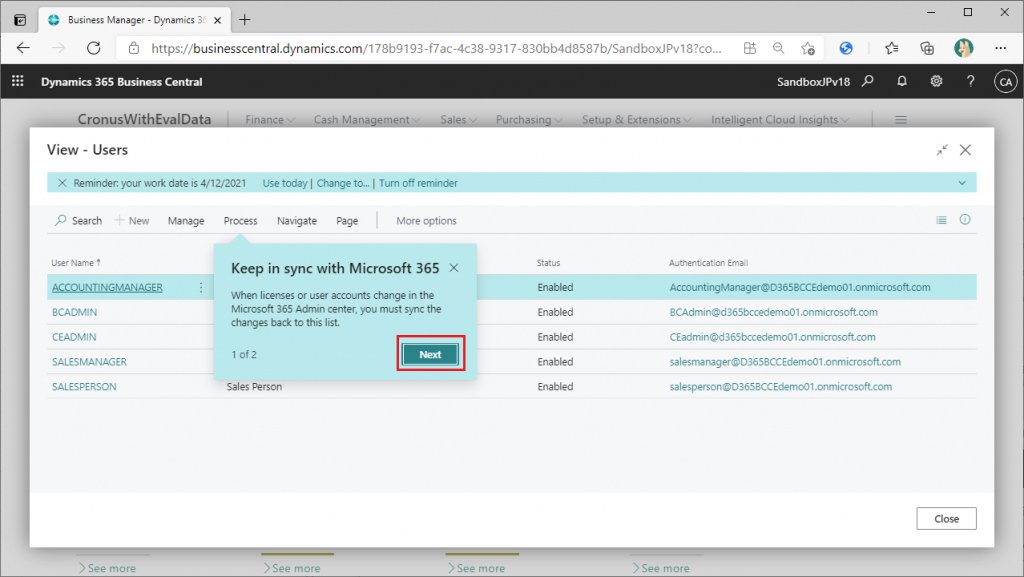Image resolution: width=1024 pixels, height=577 pixels.
Task: Open the notifications bell
Action: click(902, 81)
